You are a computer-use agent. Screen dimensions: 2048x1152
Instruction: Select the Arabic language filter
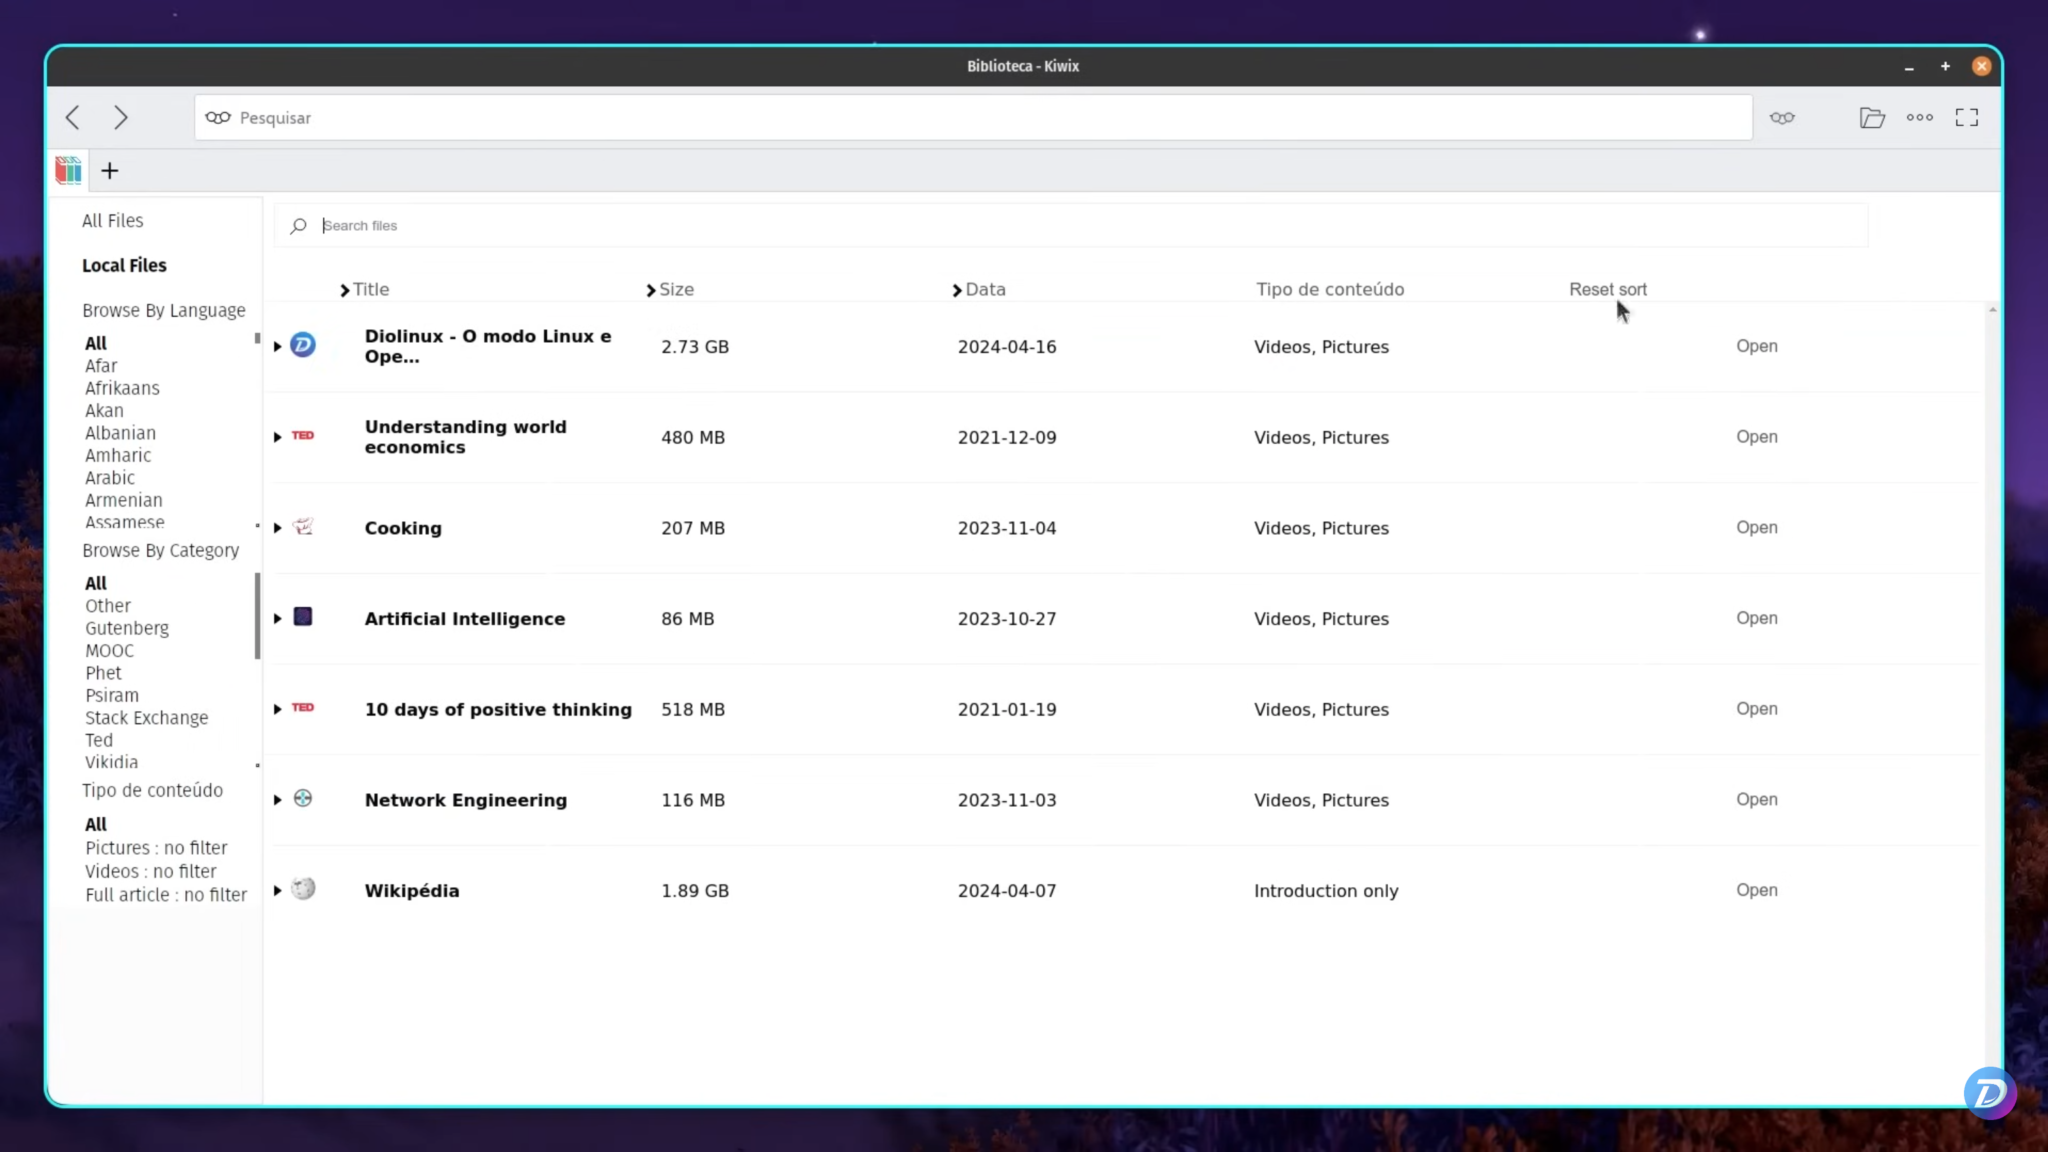point(109,477)
